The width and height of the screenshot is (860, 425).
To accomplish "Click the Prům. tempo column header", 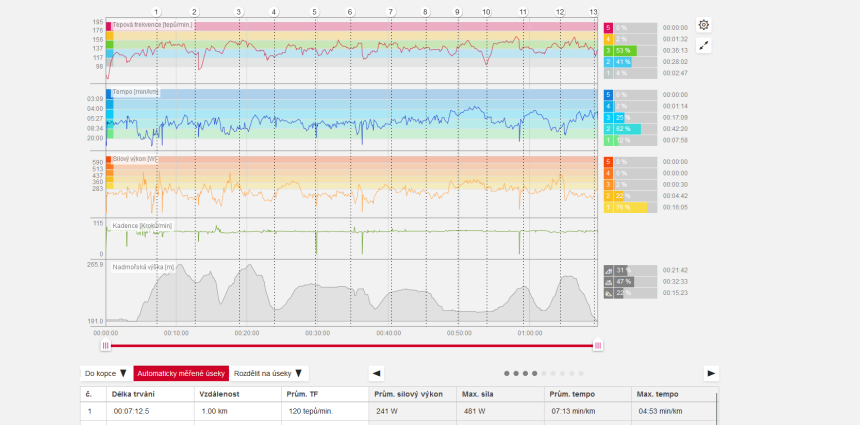I will point(588,394).
